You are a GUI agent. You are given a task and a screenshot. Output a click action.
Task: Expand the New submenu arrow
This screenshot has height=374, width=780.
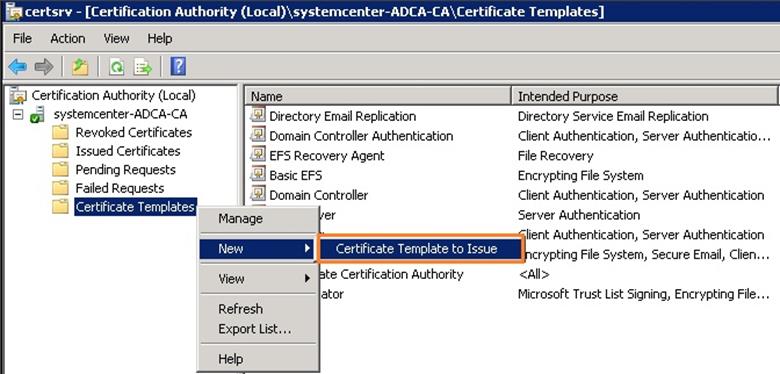point(308,249)
